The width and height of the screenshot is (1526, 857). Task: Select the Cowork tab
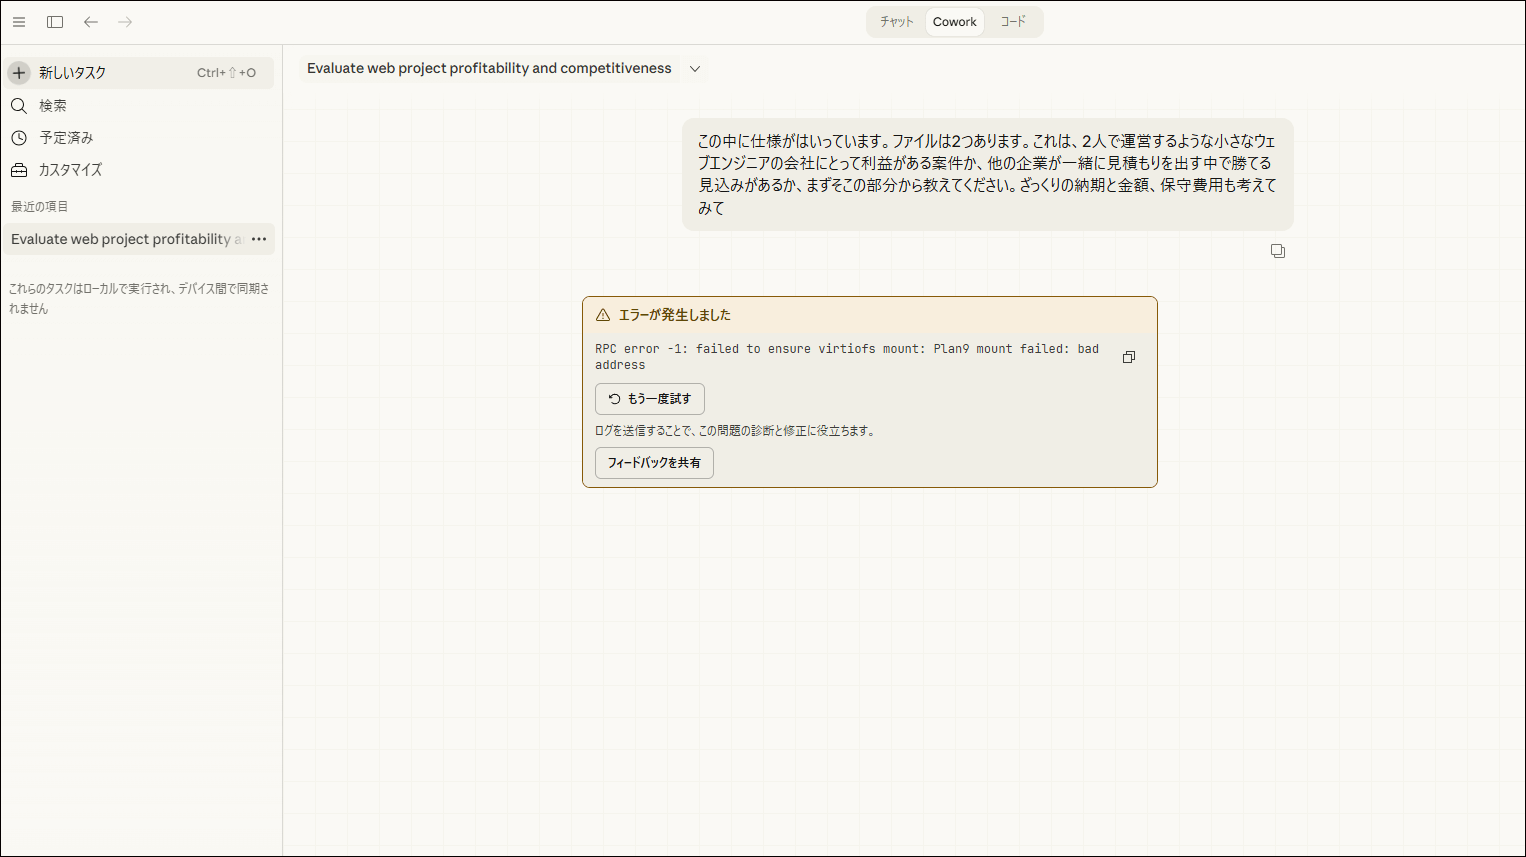(x=954, y=22)
